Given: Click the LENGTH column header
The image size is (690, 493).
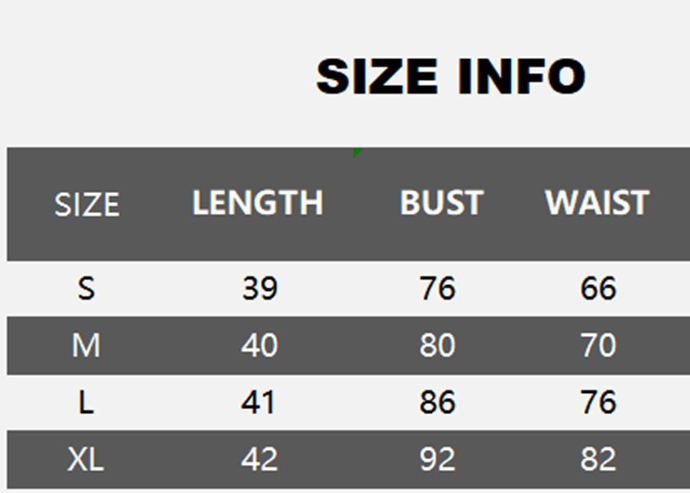Looking at the screenshot, I should click(x=258, y=203).
